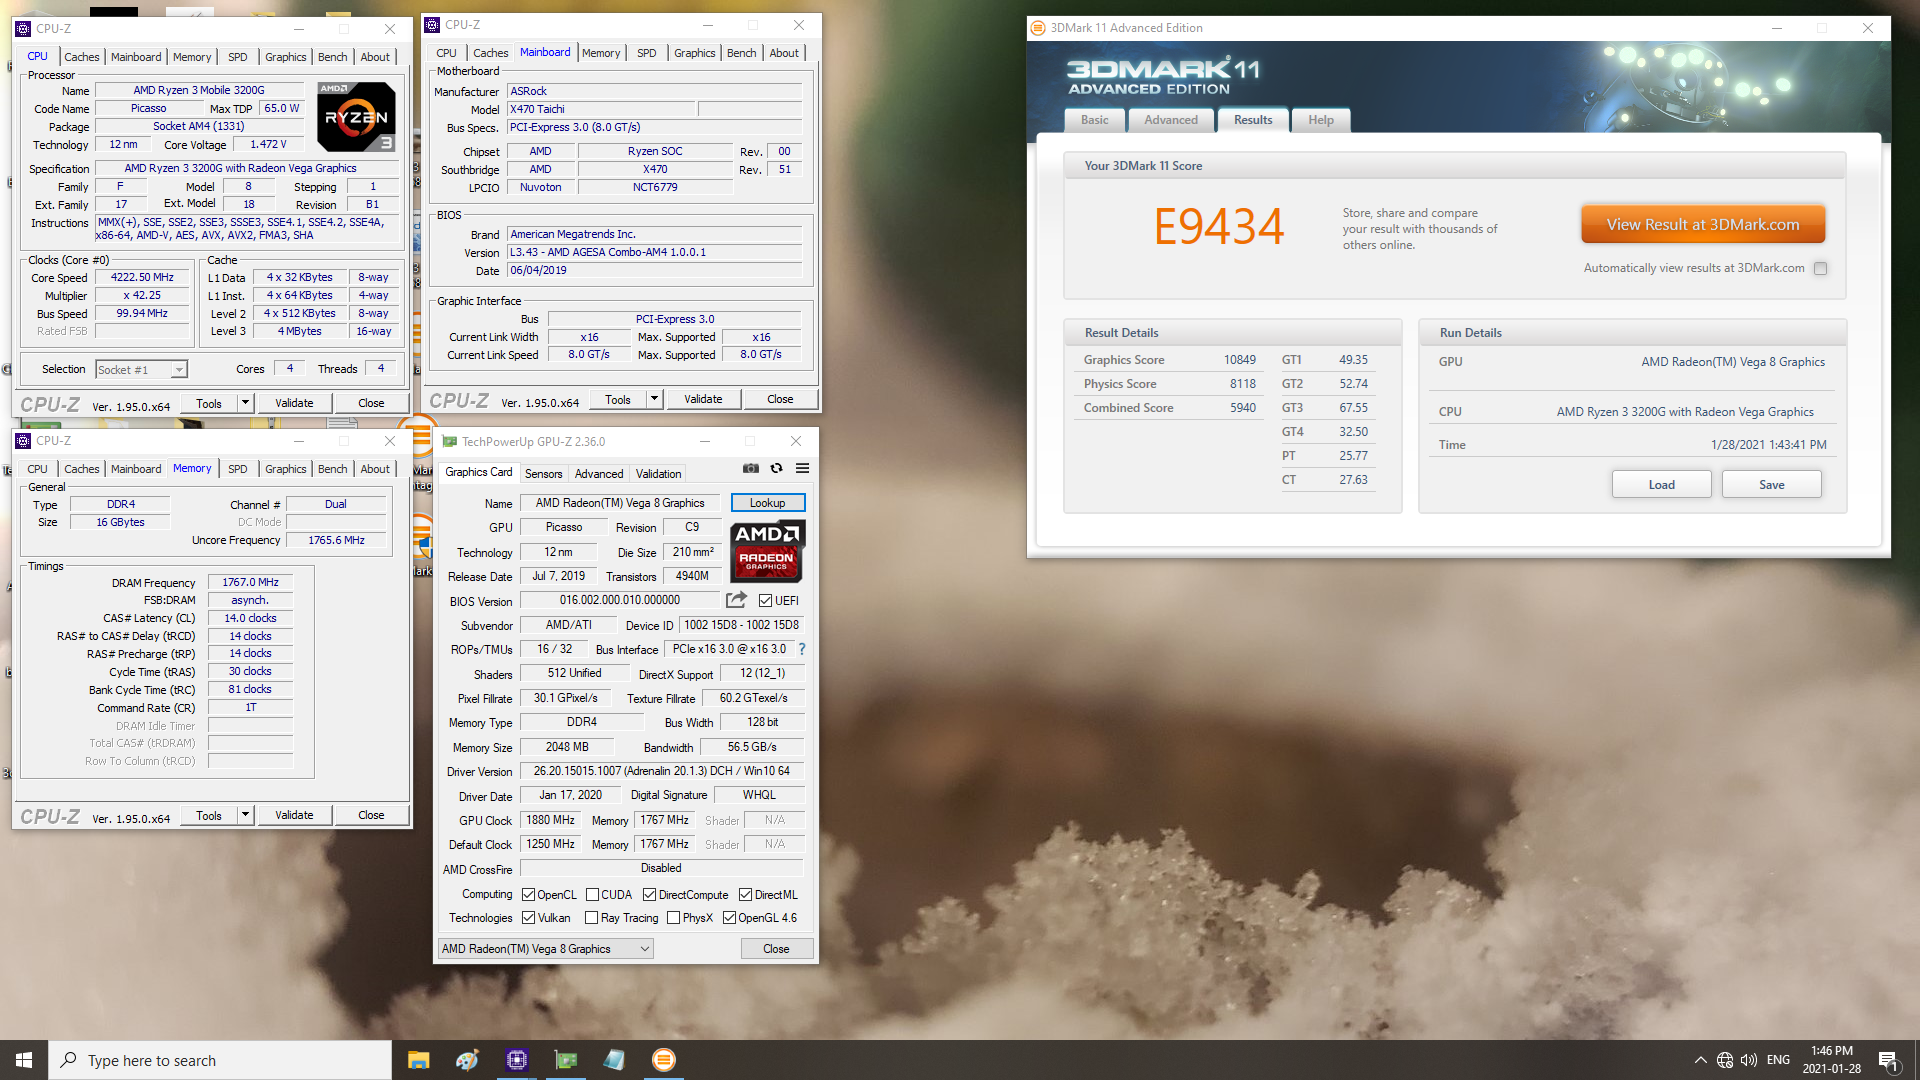
Task: Open Bench tab in Mainboard CPU-Z window
Action: click(741, 53)
